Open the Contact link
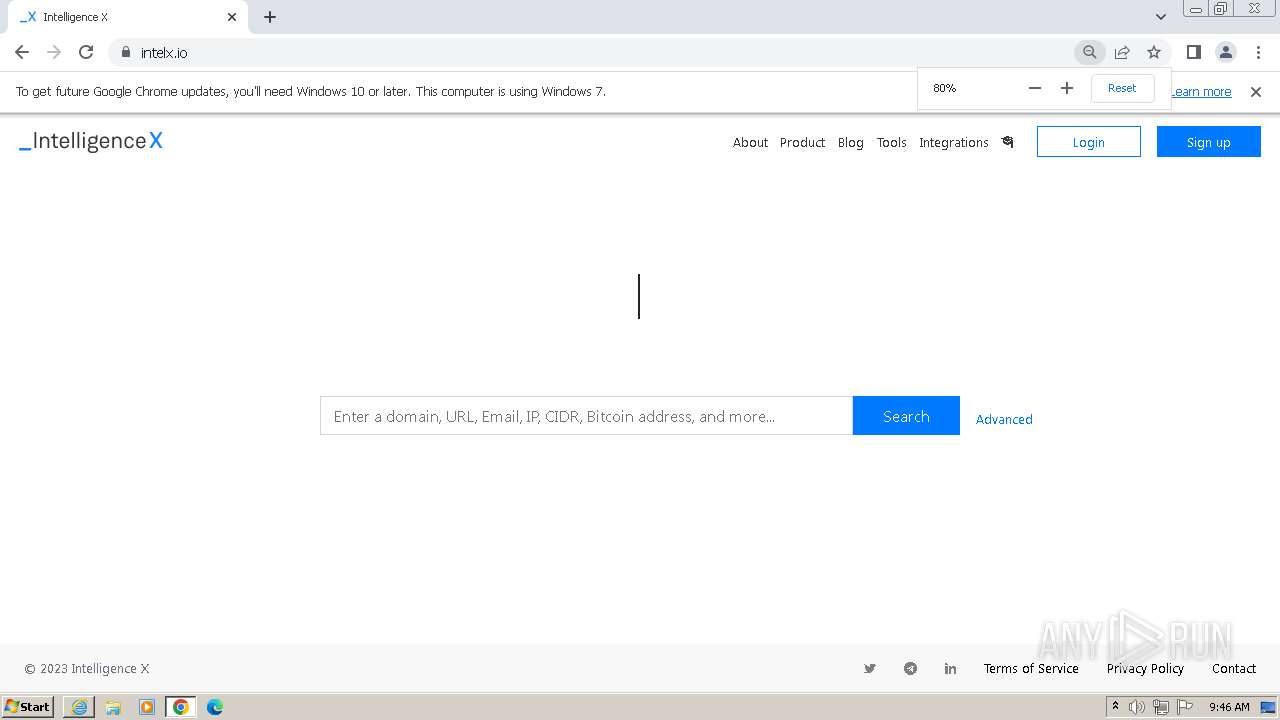 1234,669
